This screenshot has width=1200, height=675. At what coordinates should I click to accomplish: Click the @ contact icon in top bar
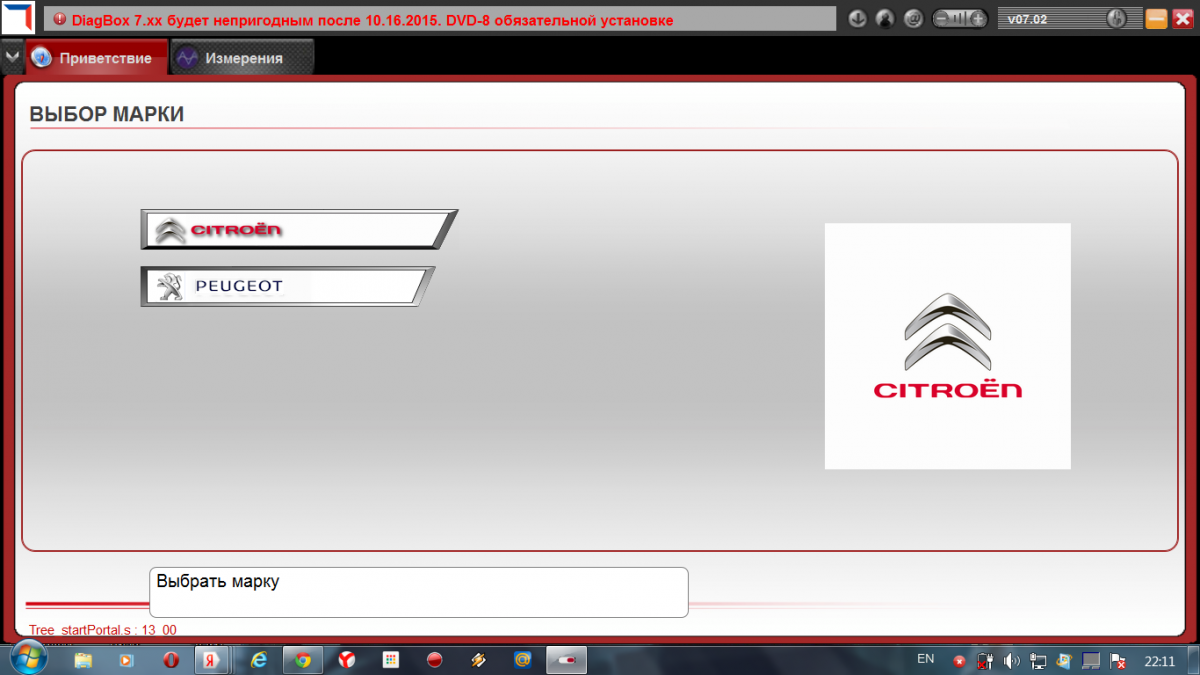[913, 19]
